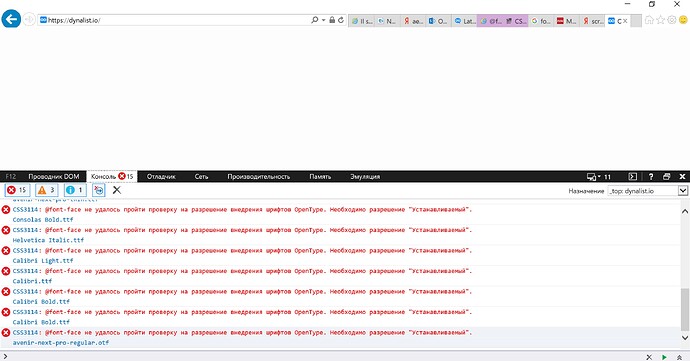Toggle the warnings filter showing 3

coord(47,190)
